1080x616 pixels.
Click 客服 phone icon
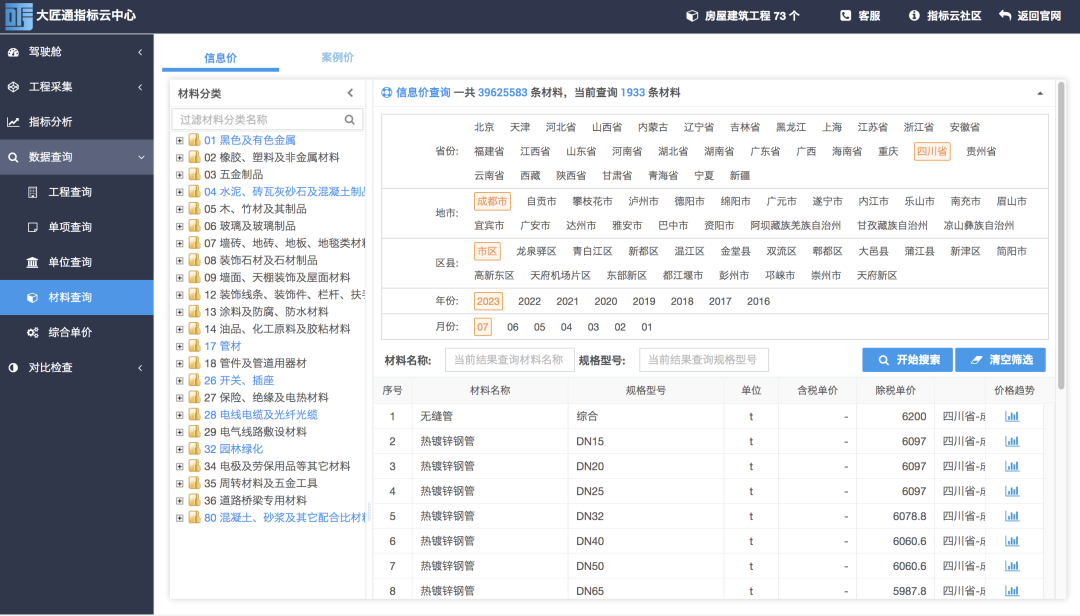pyautogui.click(x=846, y=16)
